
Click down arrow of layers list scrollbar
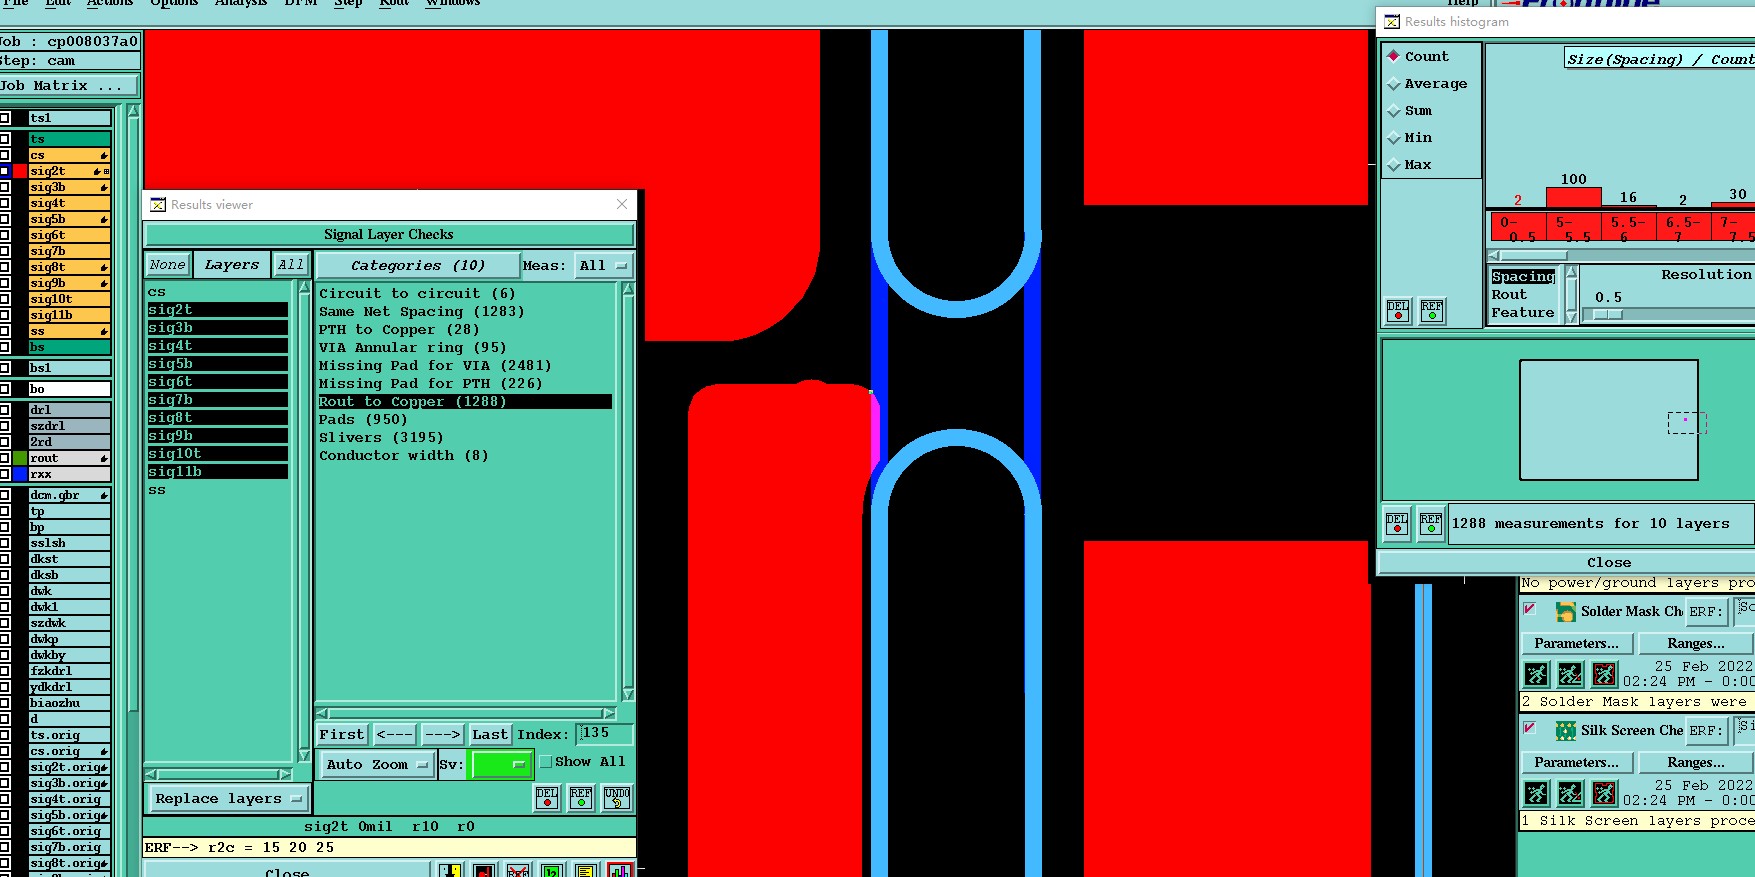pyautogui.click(x=305, y=756)
